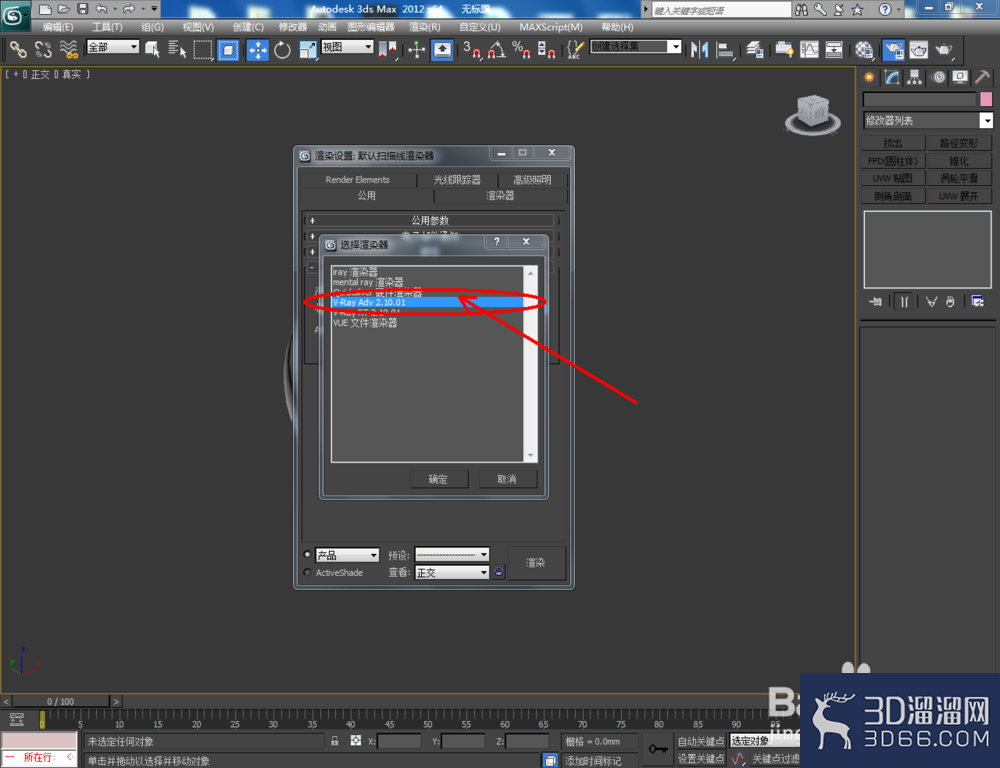Activate the Select and Rotate tool
Image resolution: width=1000 pixels, height=768 pixels.
click(x=283, y=49)
